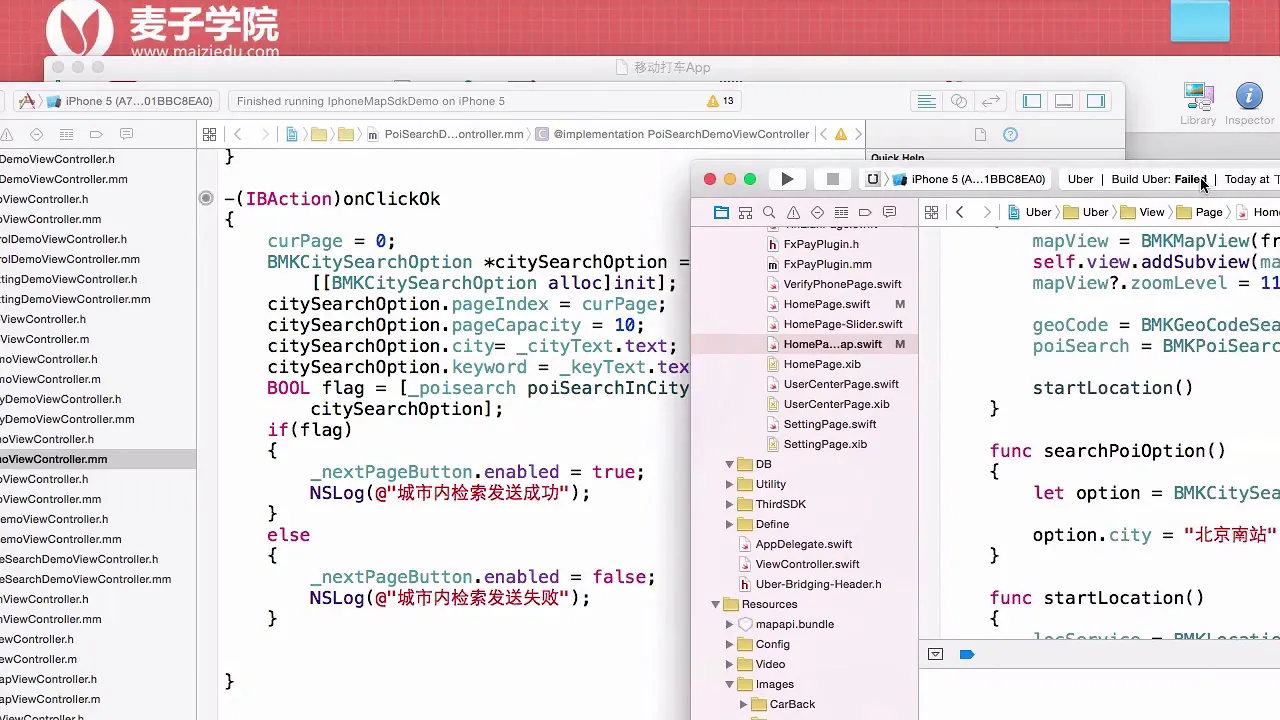Select FxPayPlugin.h file
1280x720 pixels.
(x=812, y=244)
